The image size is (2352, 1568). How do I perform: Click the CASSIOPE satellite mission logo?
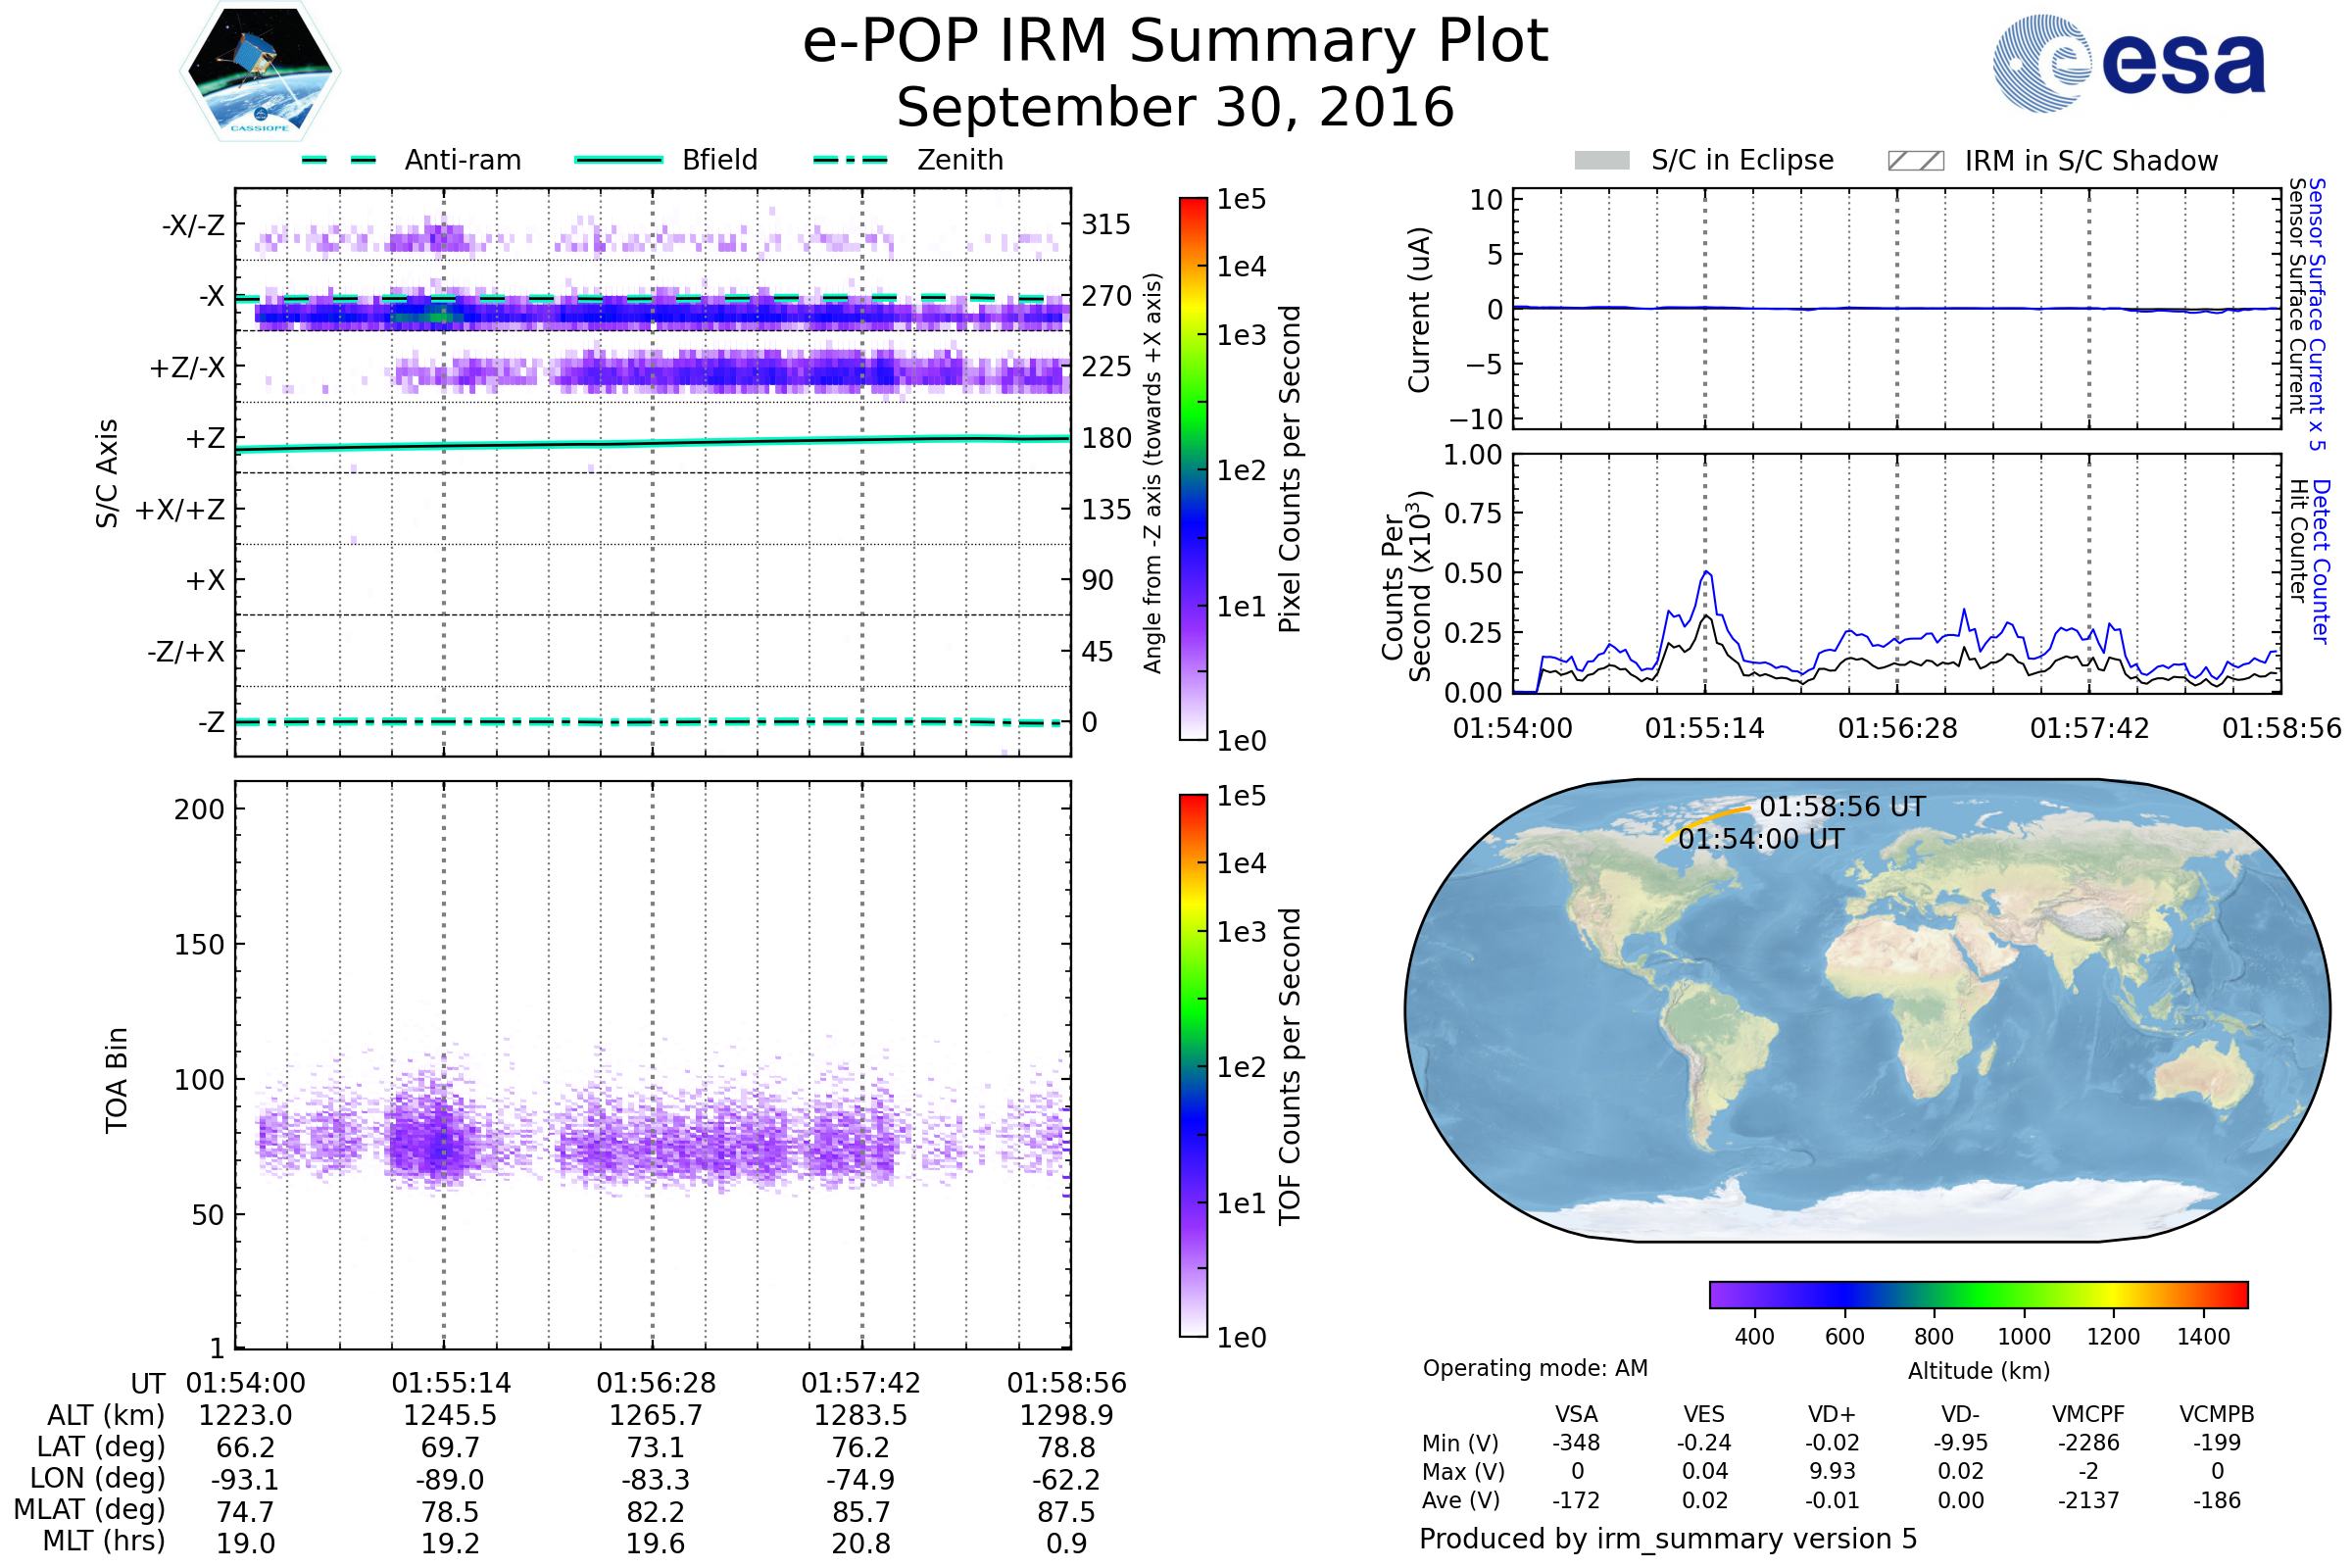point(260,72)
